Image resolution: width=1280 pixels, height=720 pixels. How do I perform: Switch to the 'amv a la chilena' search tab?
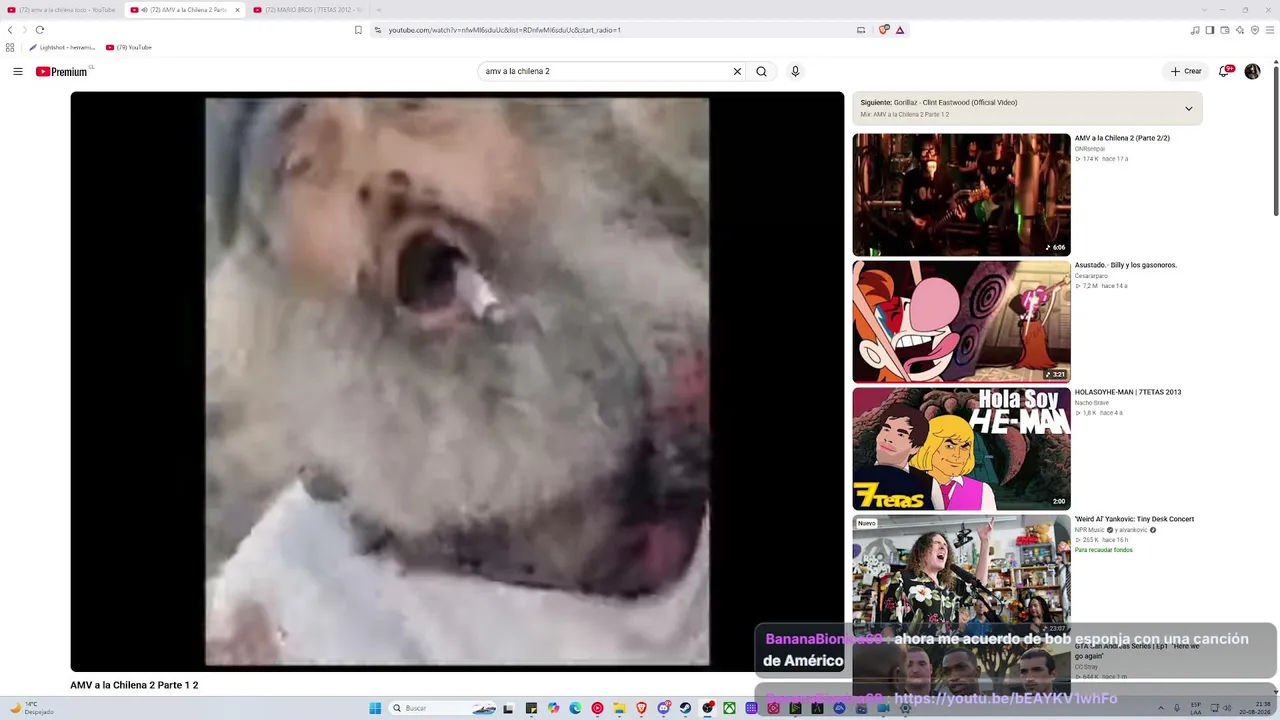[61, 10]
